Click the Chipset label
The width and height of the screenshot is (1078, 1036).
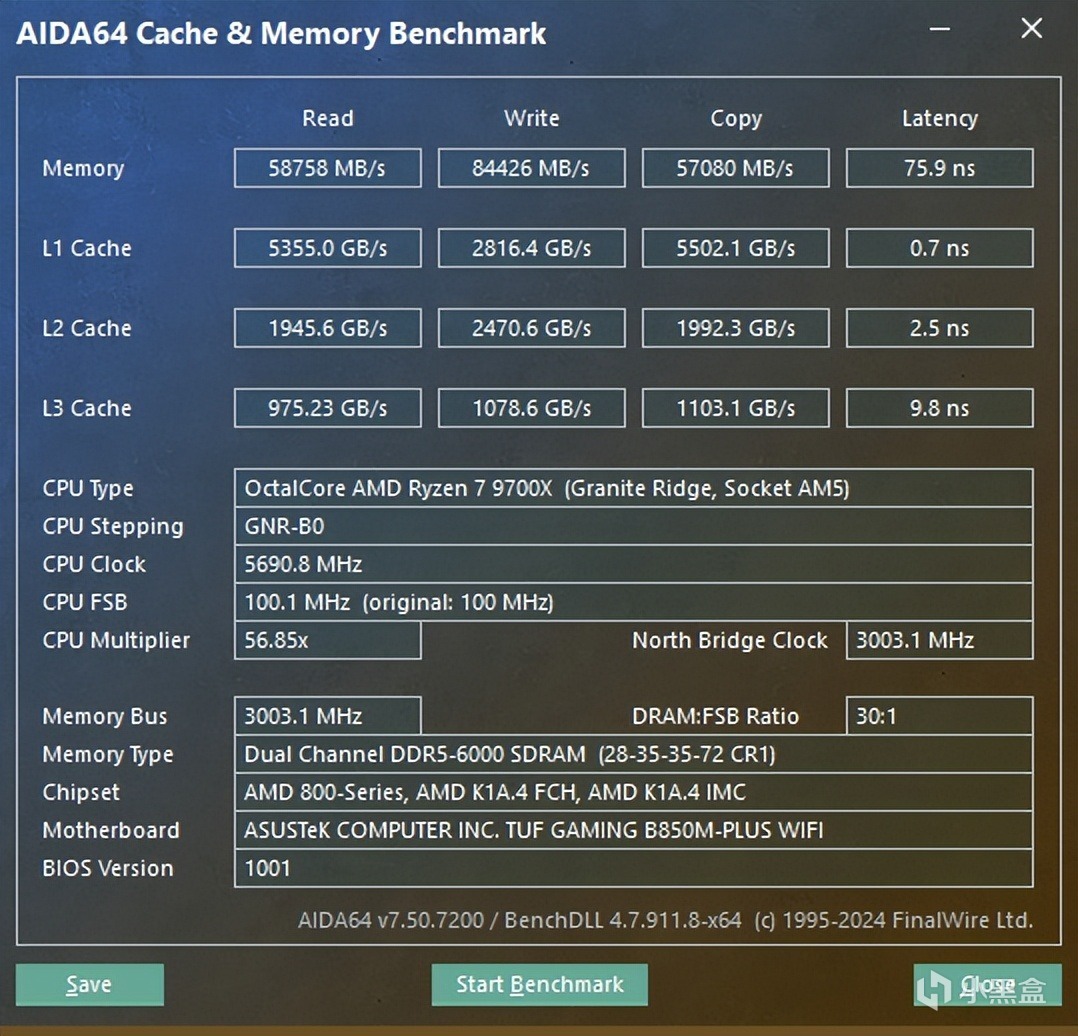coord(80,793)
